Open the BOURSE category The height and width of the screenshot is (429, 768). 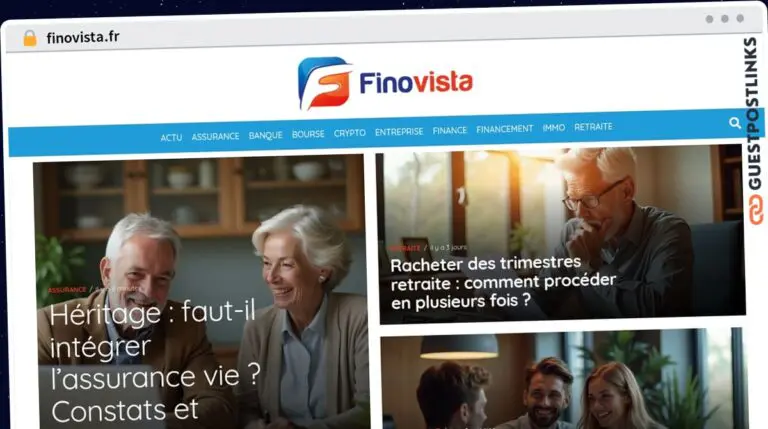(x=308, y=134)
